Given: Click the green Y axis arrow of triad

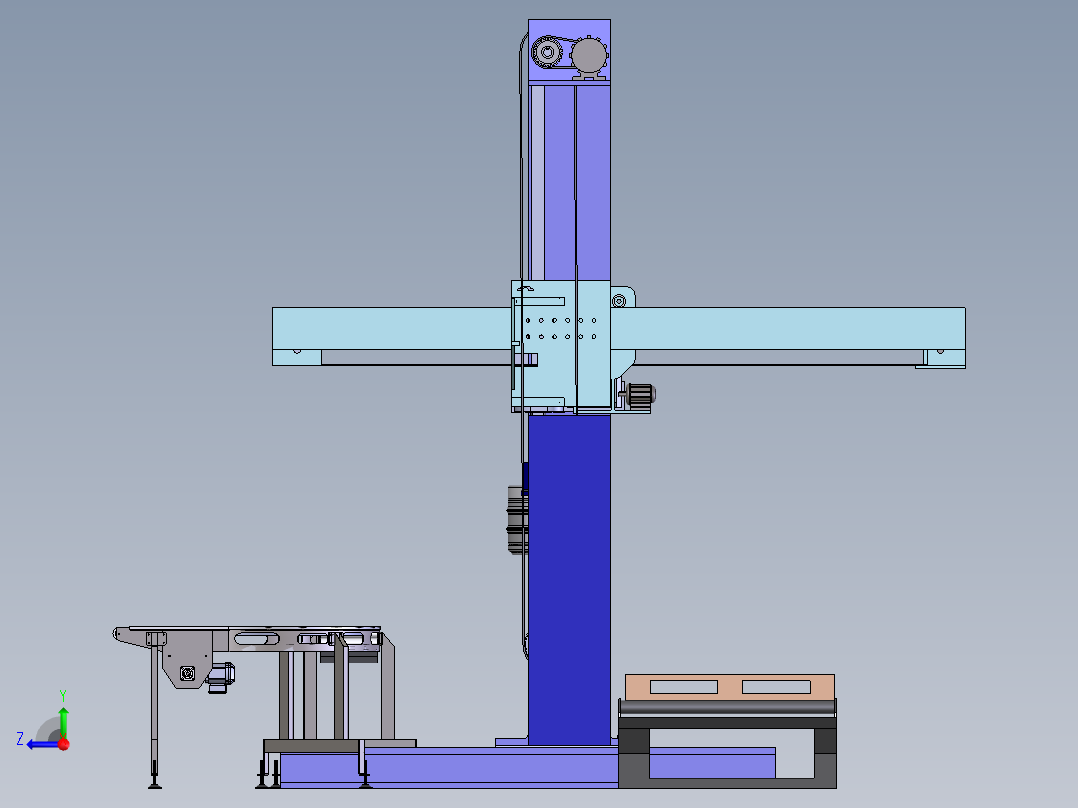Looking at the screenshot, I should coord(63,721).
